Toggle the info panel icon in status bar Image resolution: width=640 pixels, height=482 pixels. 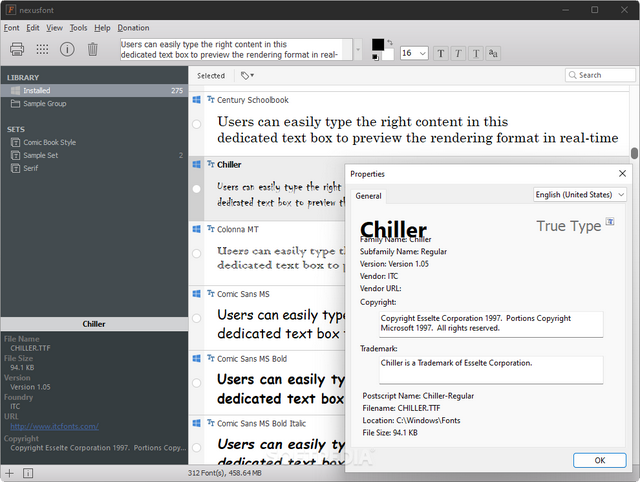click(x=28, y=473)
